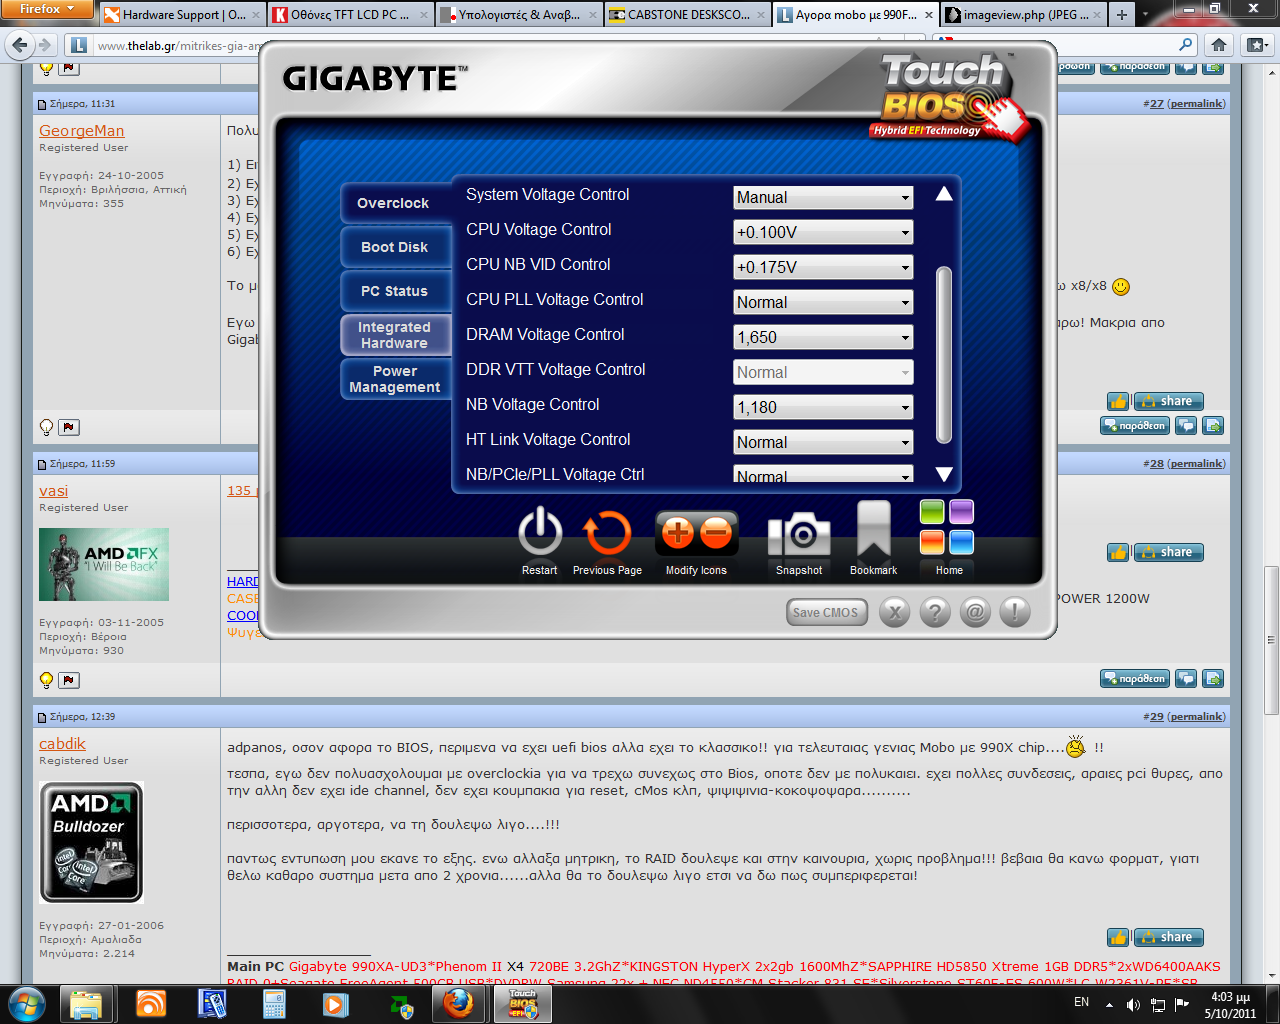Select the Overclock tab in Touch BIOS
This screenshot has width=1280, height=1024.
pos(393,203)
